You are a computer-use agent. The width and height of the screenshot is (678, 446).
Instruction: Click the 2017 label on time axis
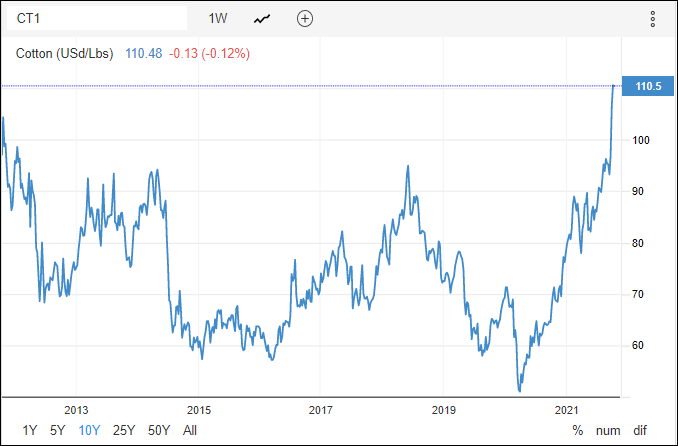pos(320,410)
